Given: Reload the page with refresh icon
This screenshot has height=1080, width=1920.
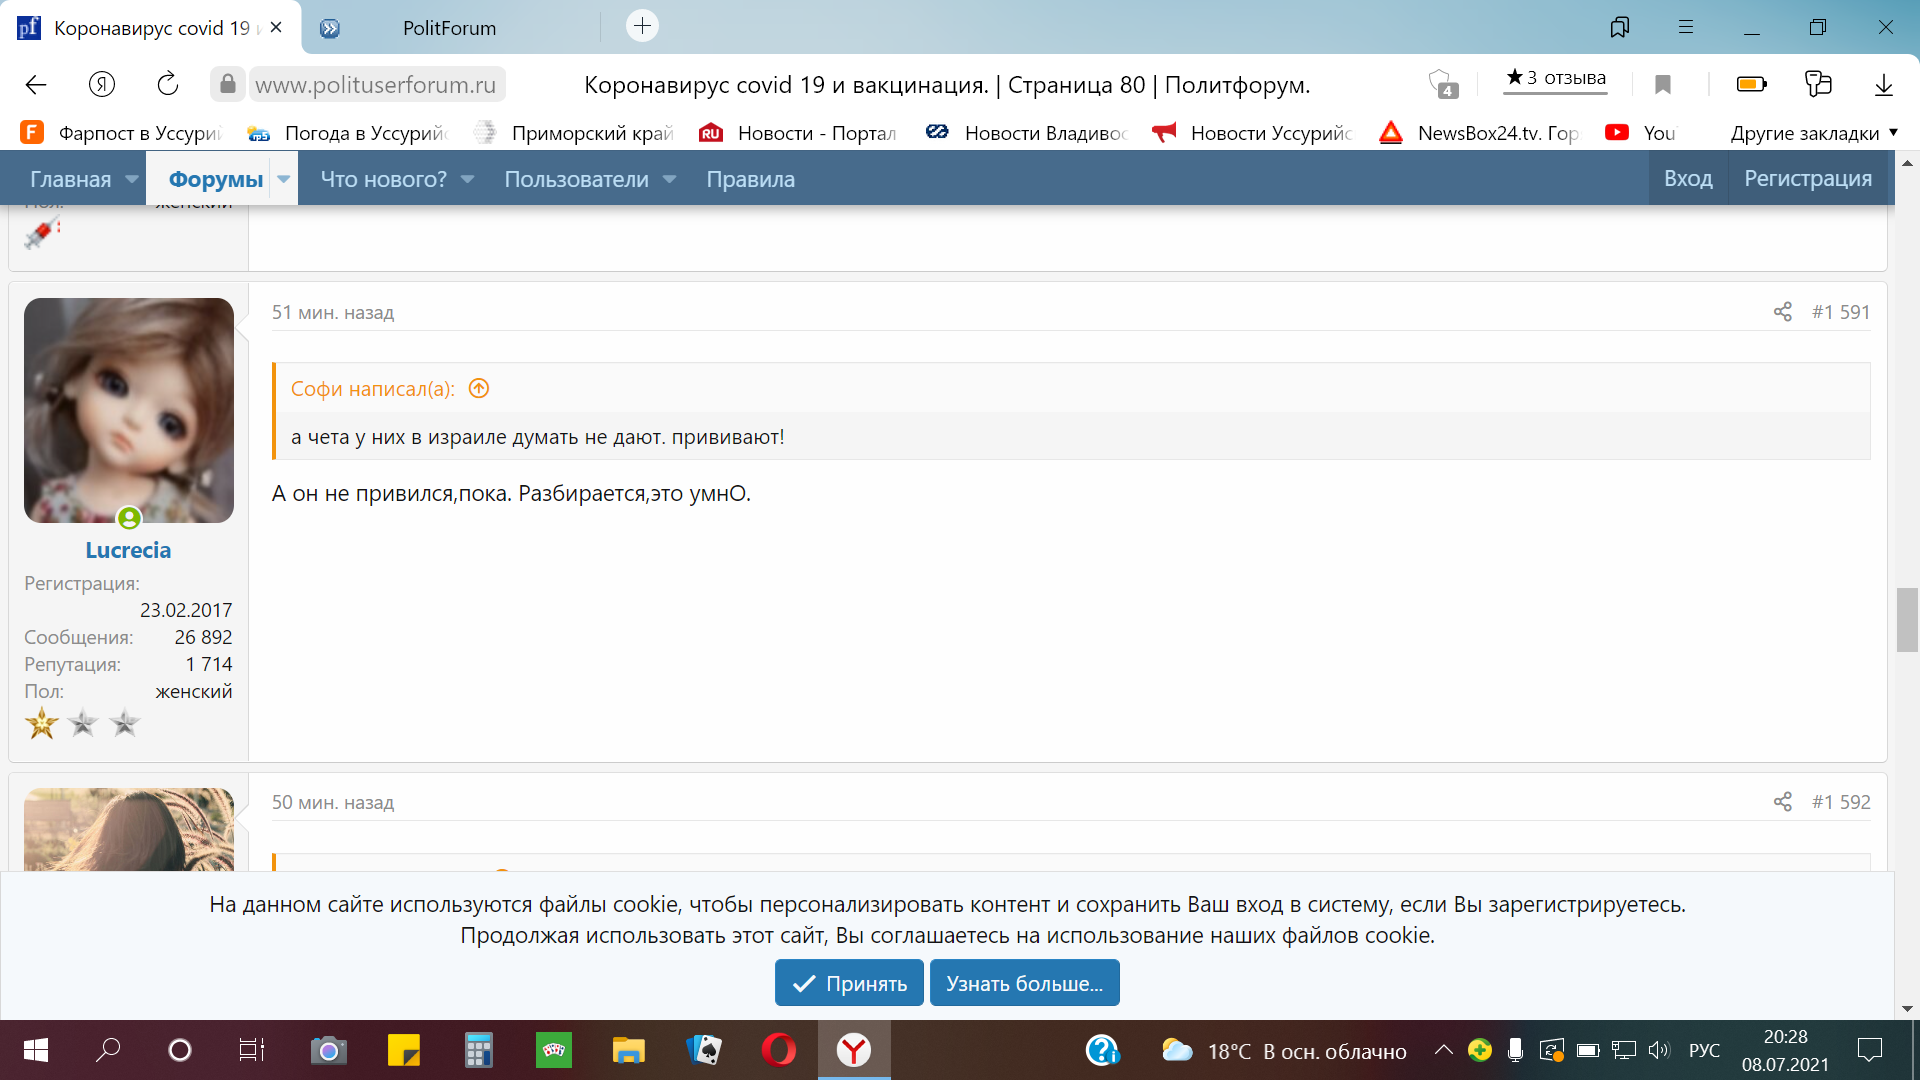Looking at the screenshot, I should (x=168, y=85).
